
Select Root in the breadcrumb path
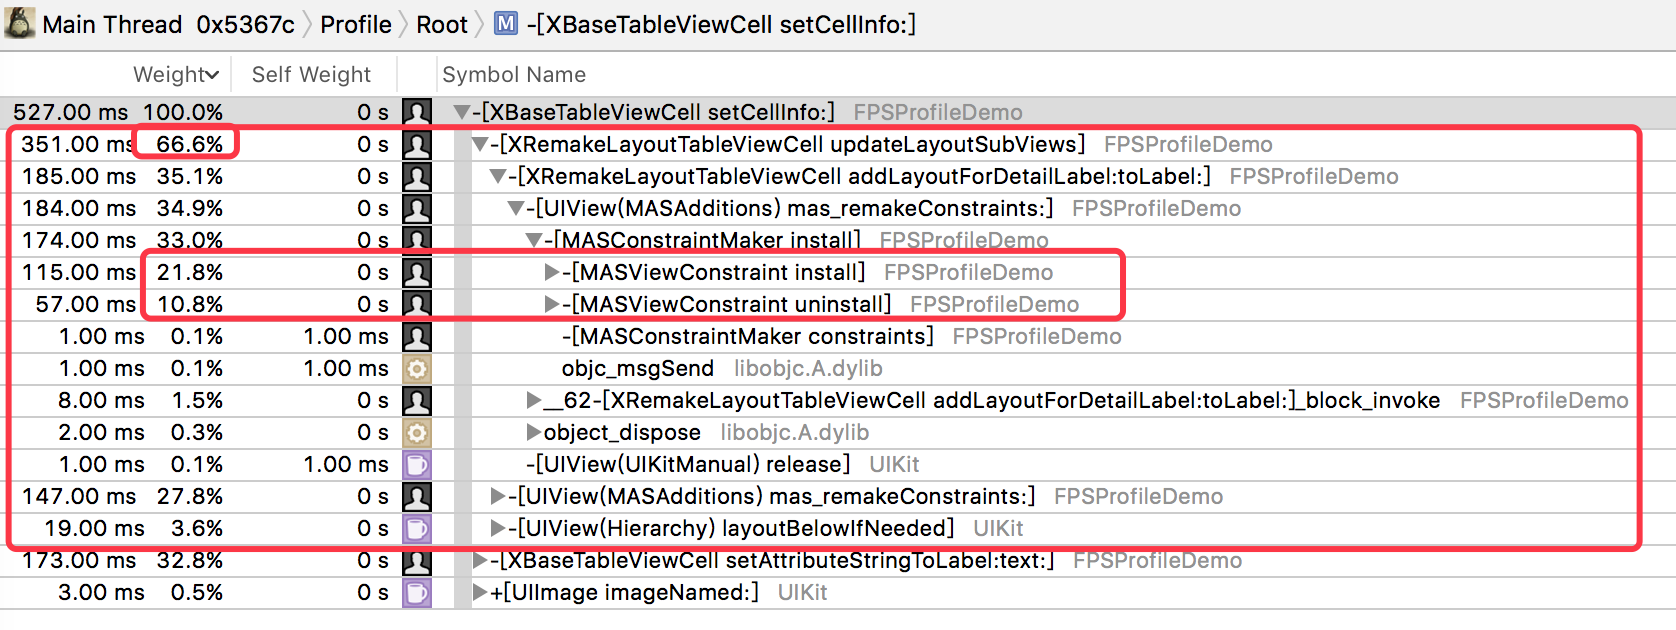click(x=442, y=24)
